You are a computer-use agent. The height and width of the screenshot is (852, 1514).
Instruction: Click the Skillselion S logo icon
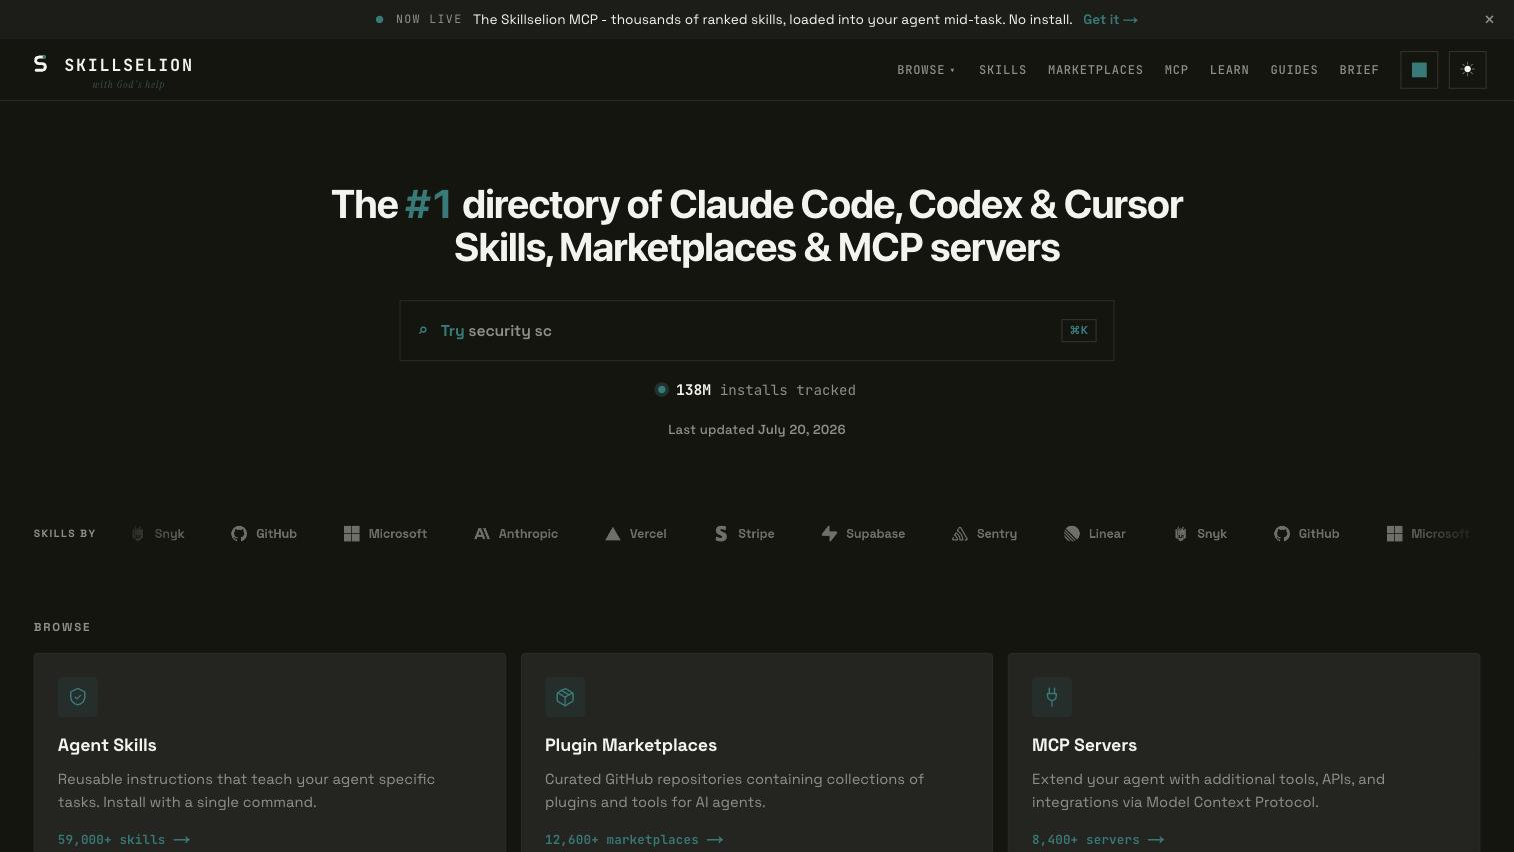pyautogui.click(x=40, y=64)
